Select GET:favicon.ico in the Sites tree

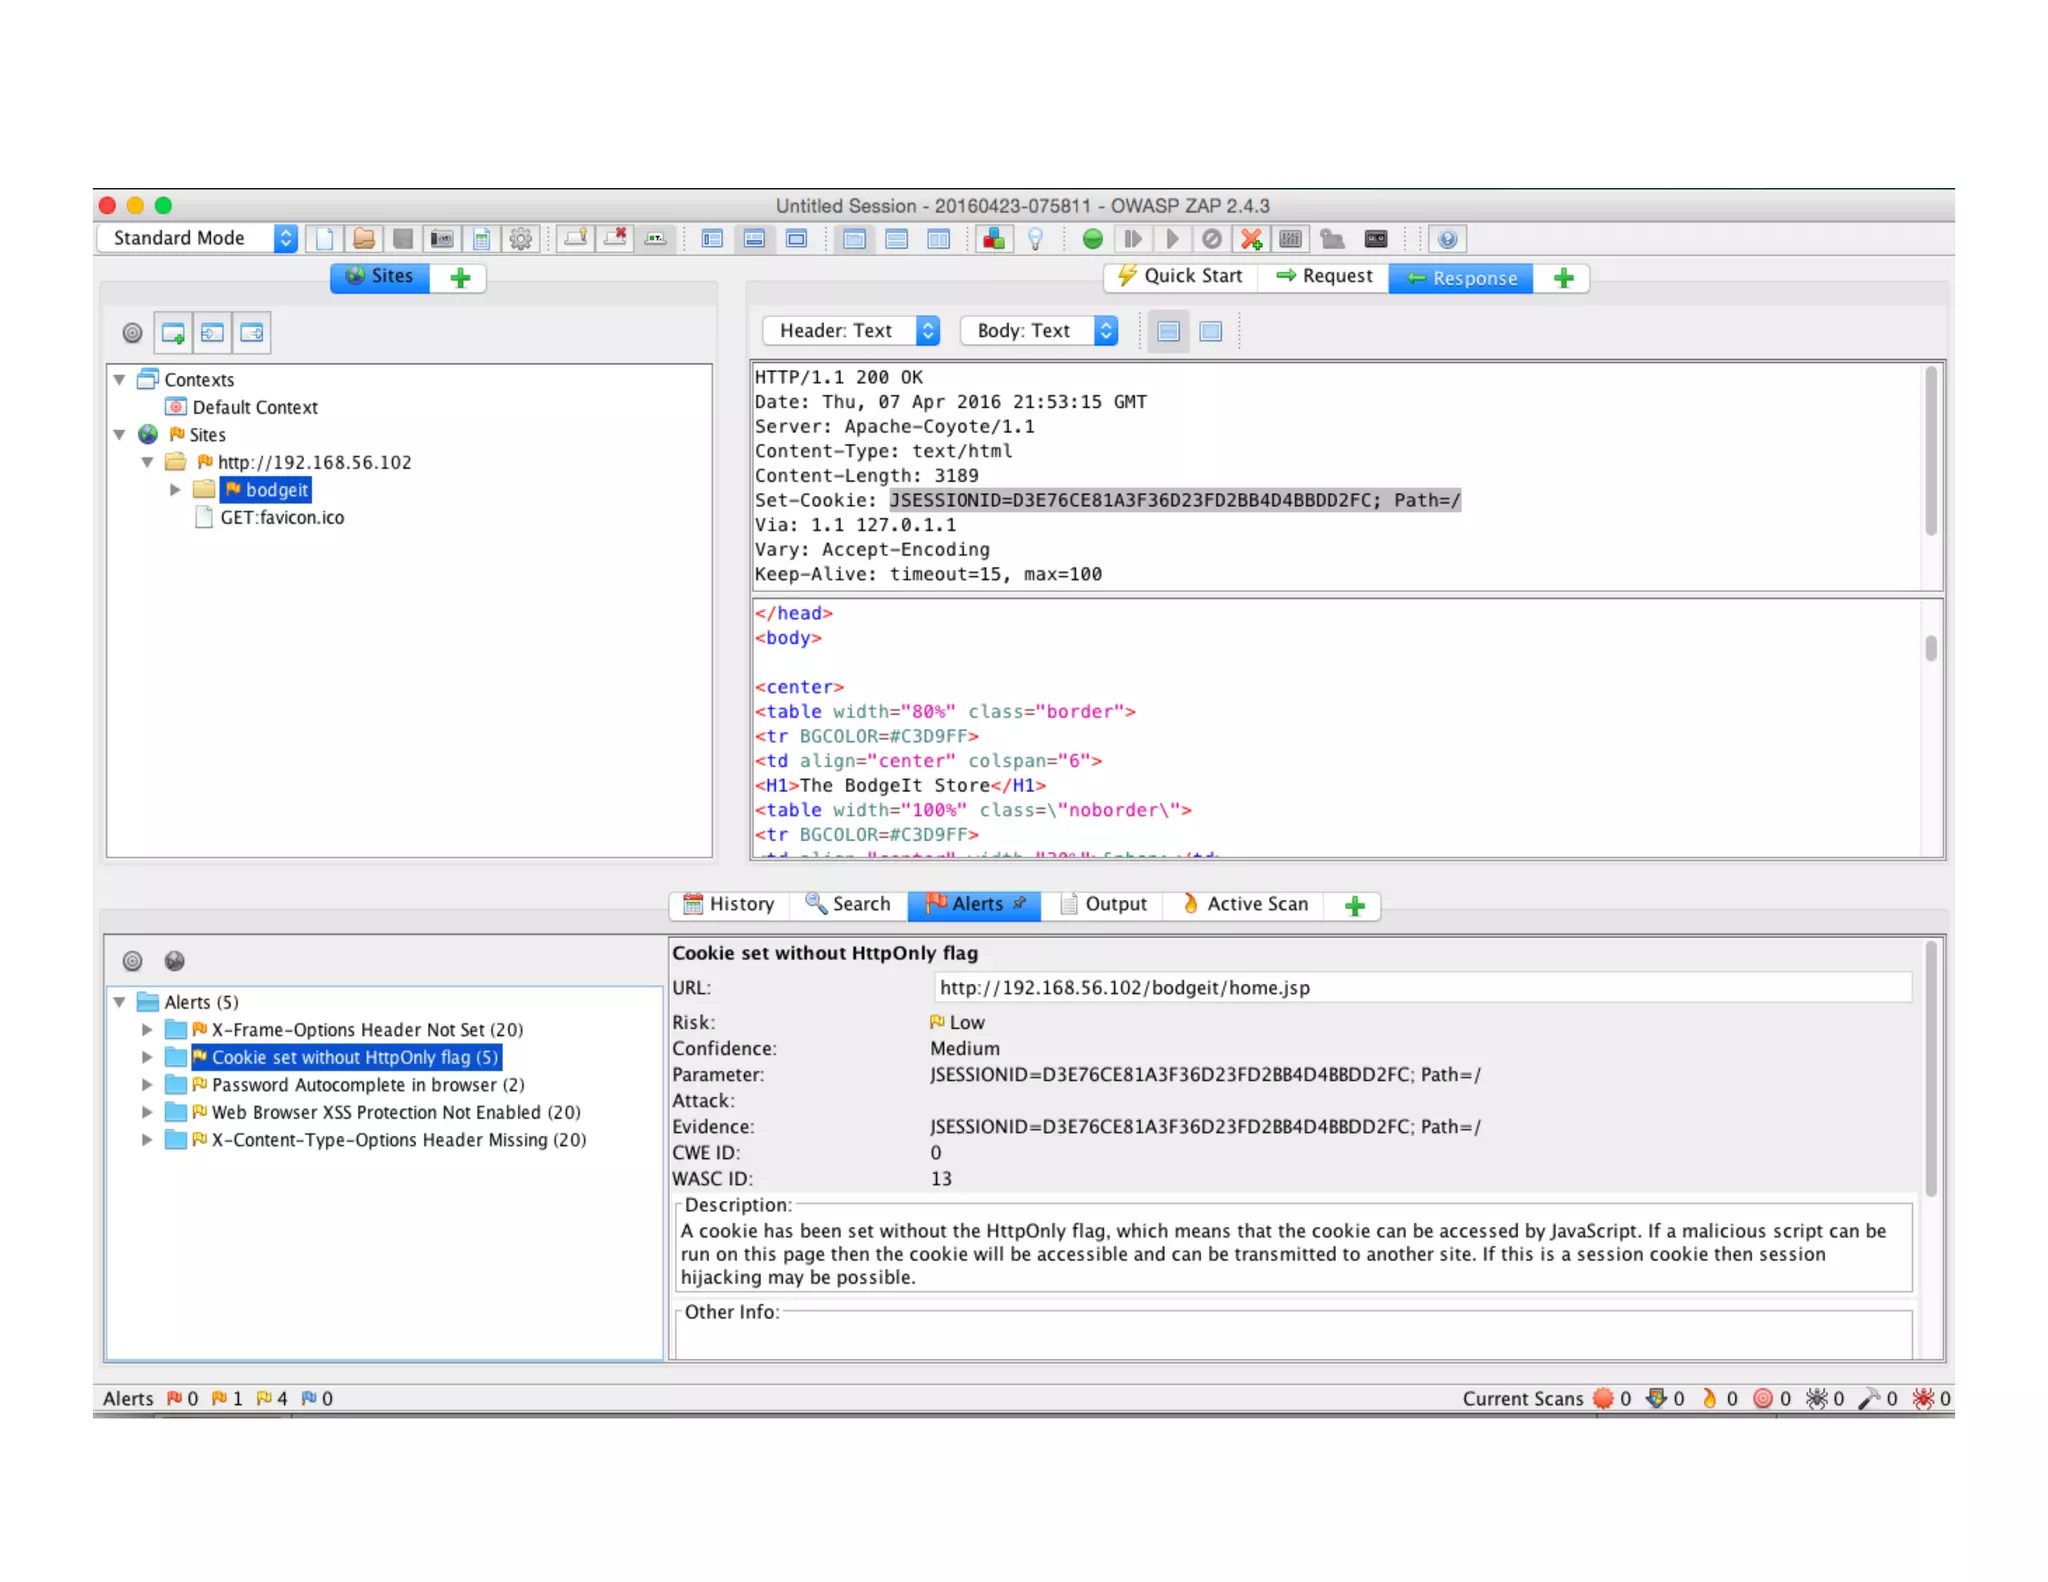click(x=281, y=518)
